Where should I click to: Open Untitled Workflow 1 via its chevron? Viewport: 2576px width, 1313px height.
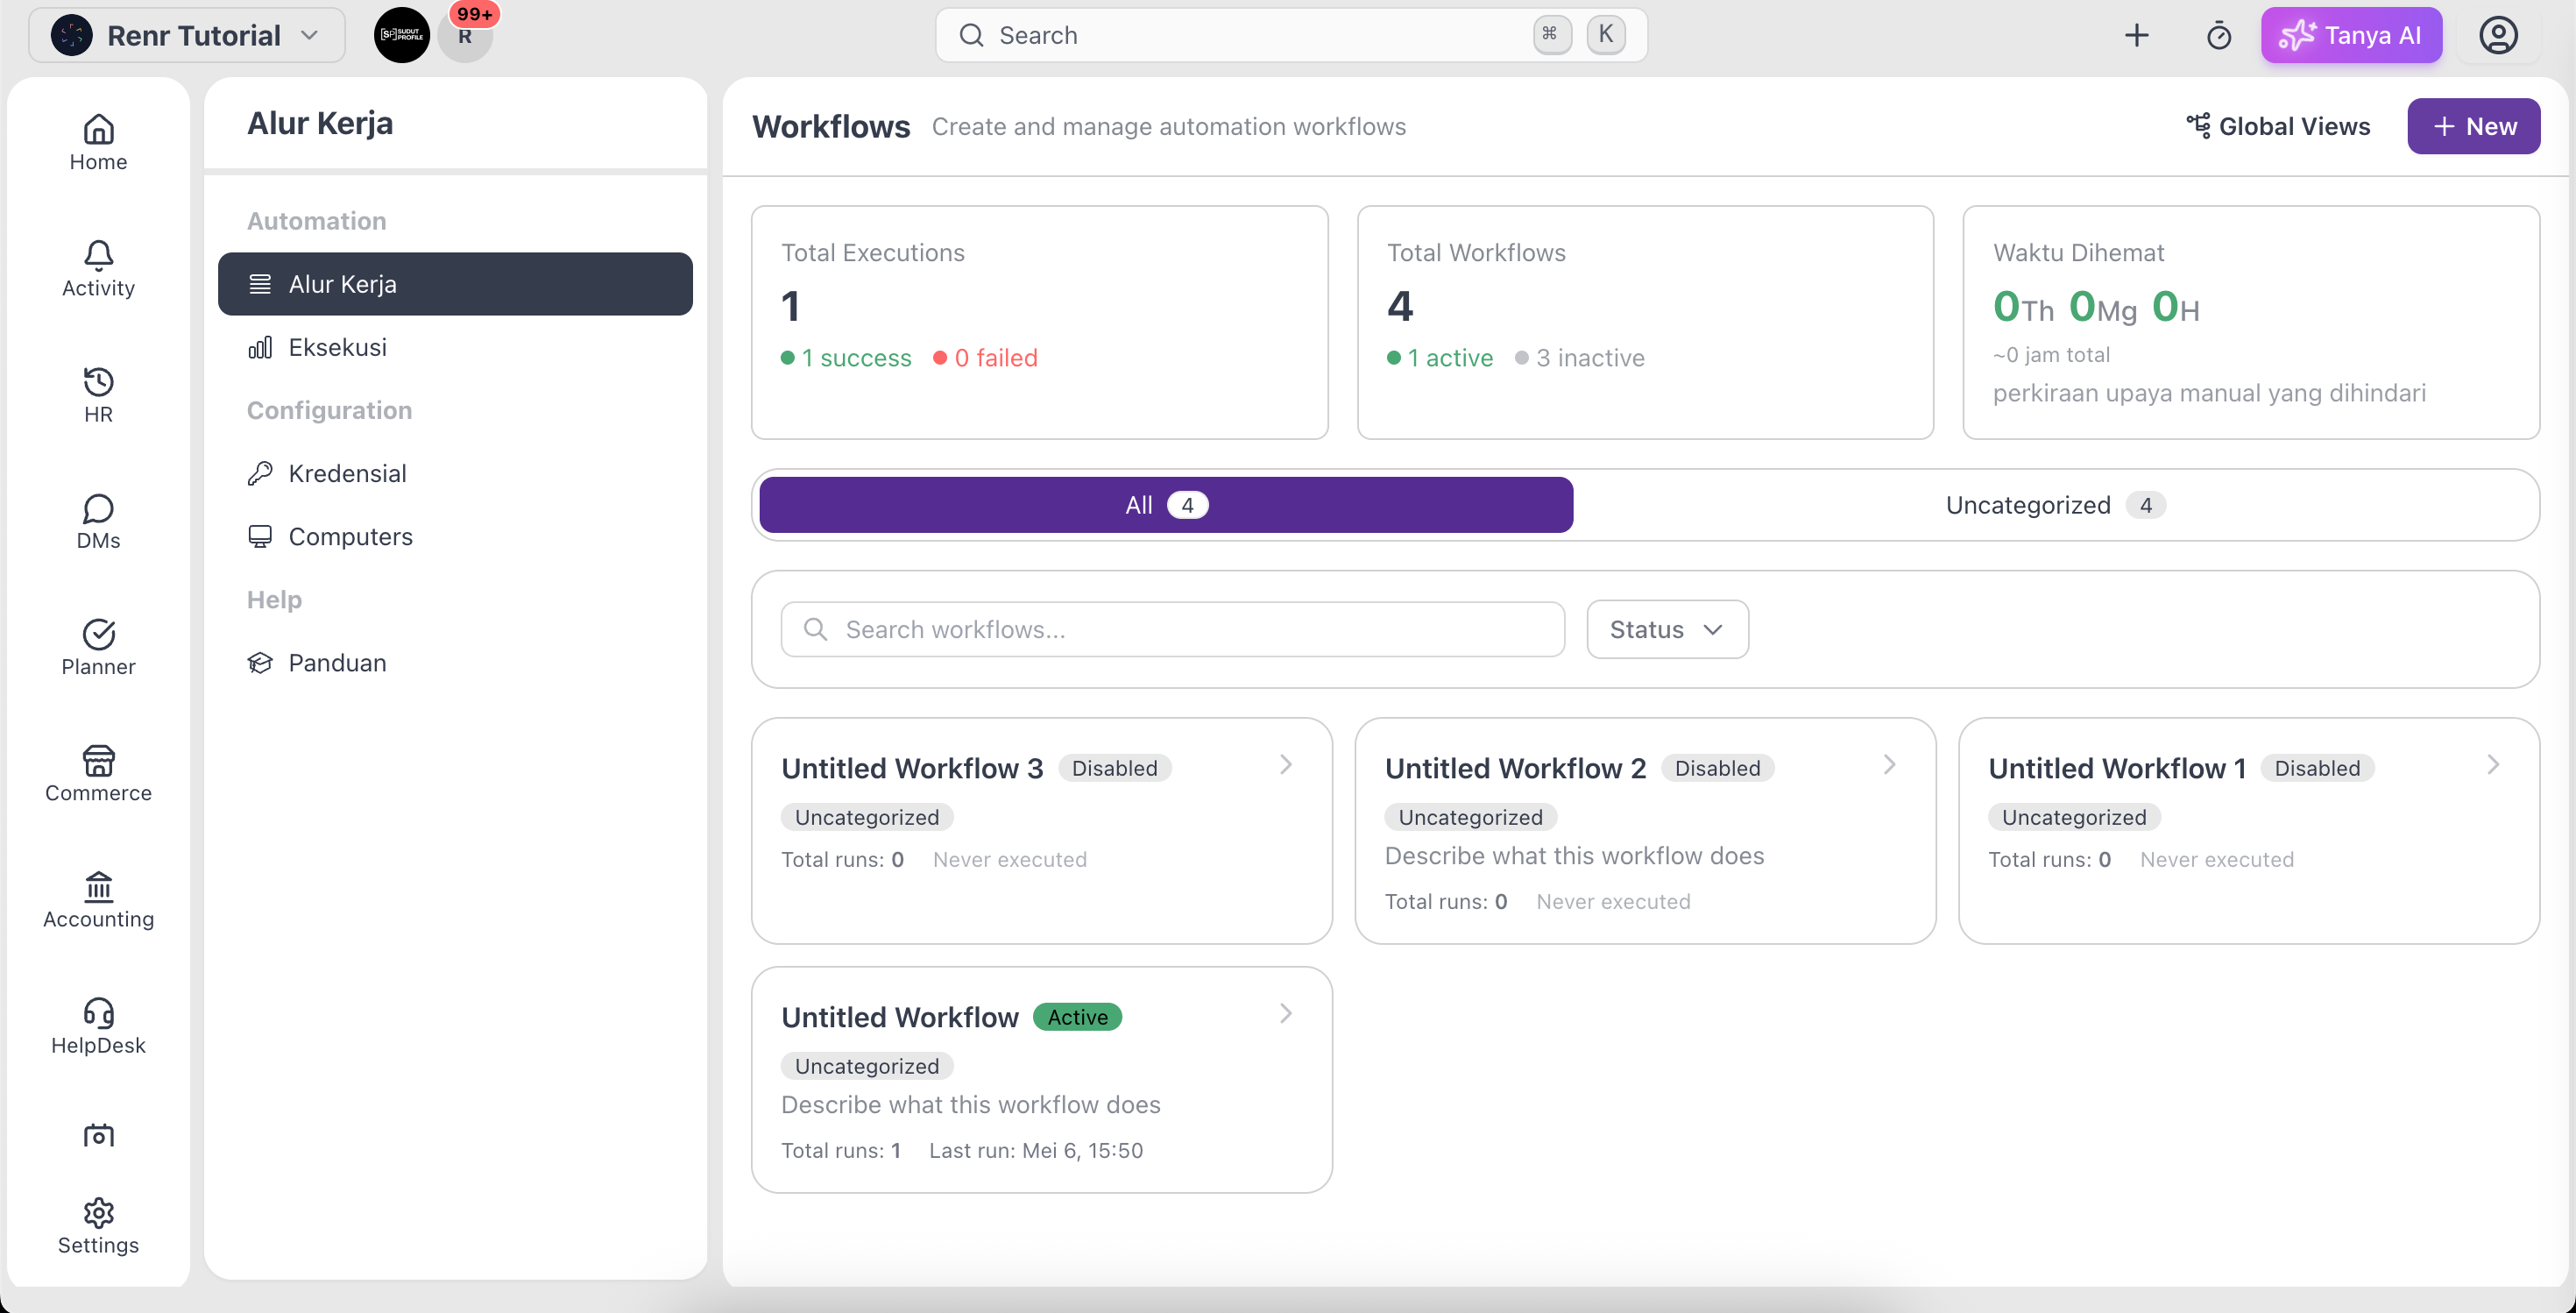pos(2493,765)
